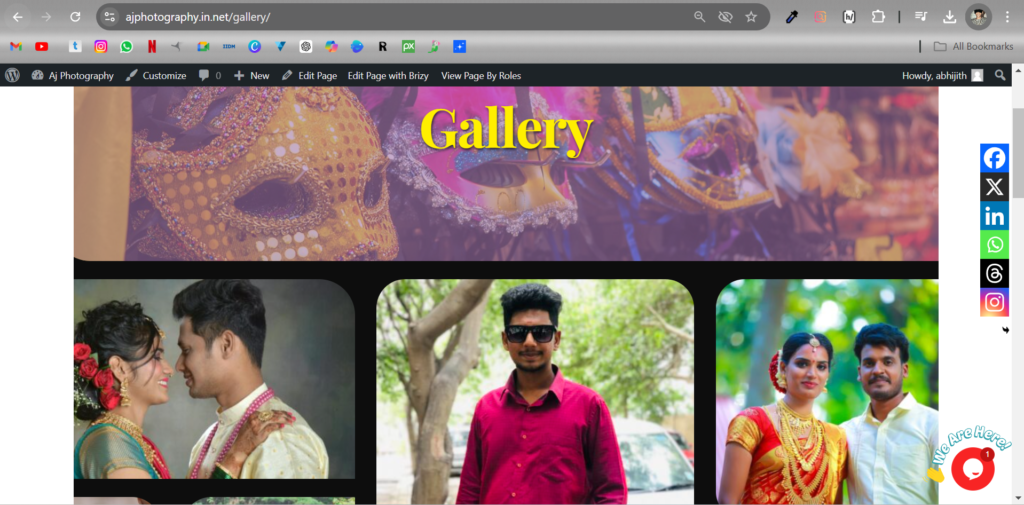
Task: Open the Google Meet bookmark
Action: 203,46
